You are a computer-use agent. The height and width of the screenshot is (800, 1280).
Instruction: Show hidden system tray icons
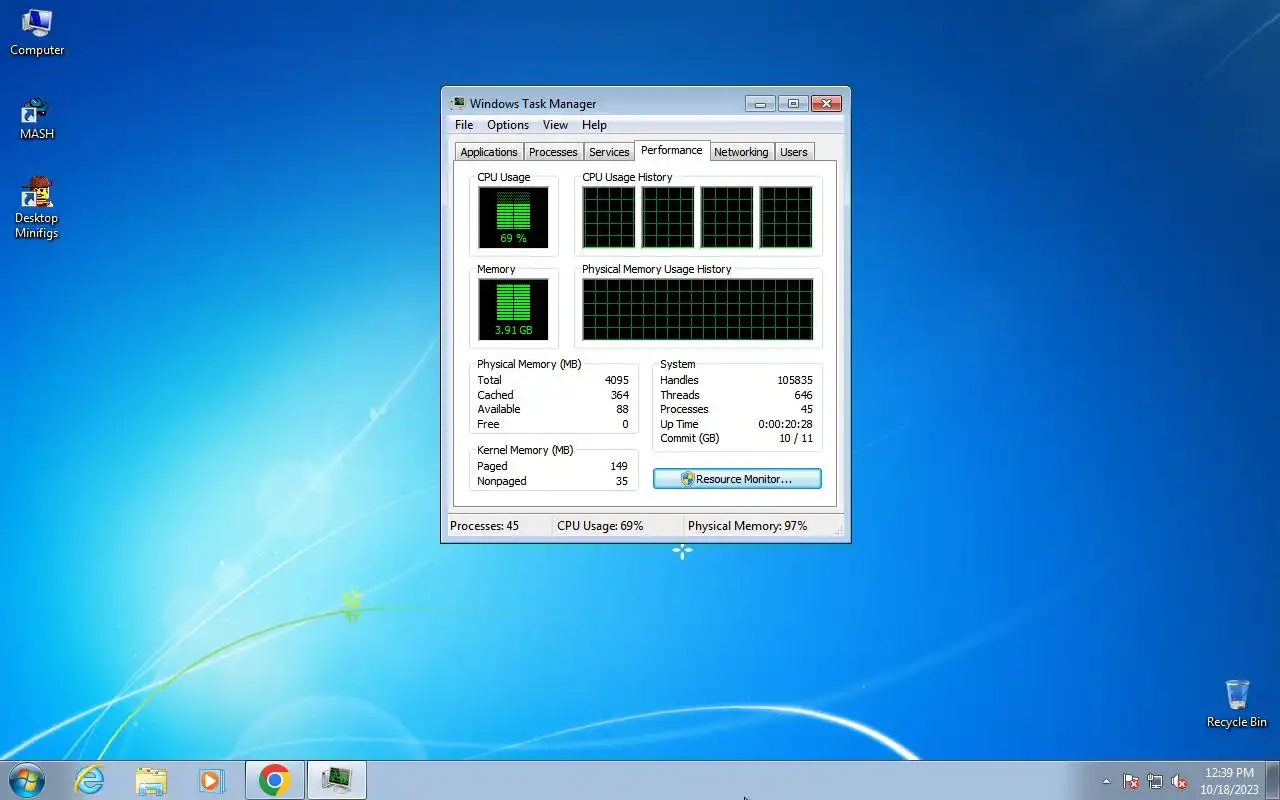(x=1106, y=781)
